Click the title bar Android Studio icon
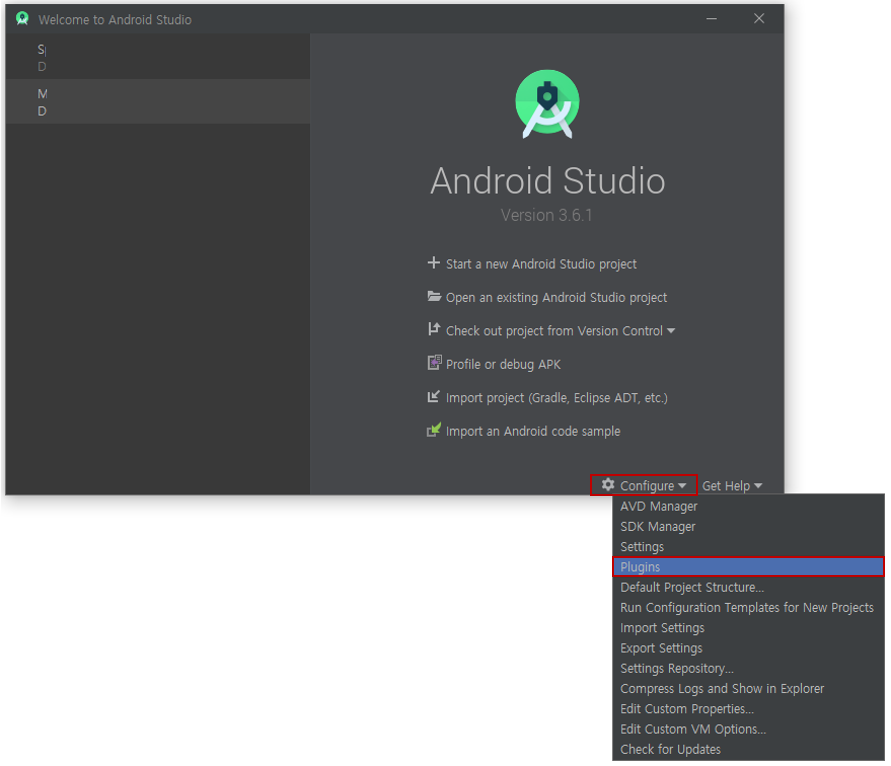This screenshot has height=766, width=891. [22, 19]
